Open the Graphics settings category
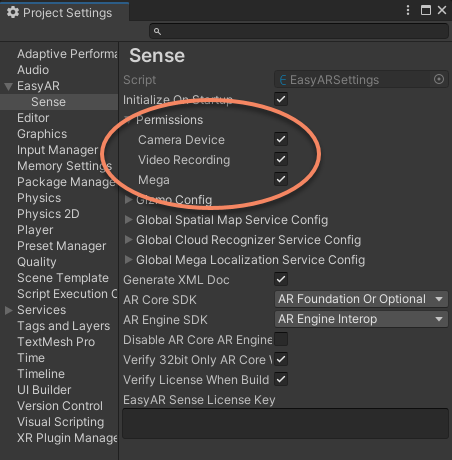Image resolution: width=452 pixels, height=460 pixels. 42,134
